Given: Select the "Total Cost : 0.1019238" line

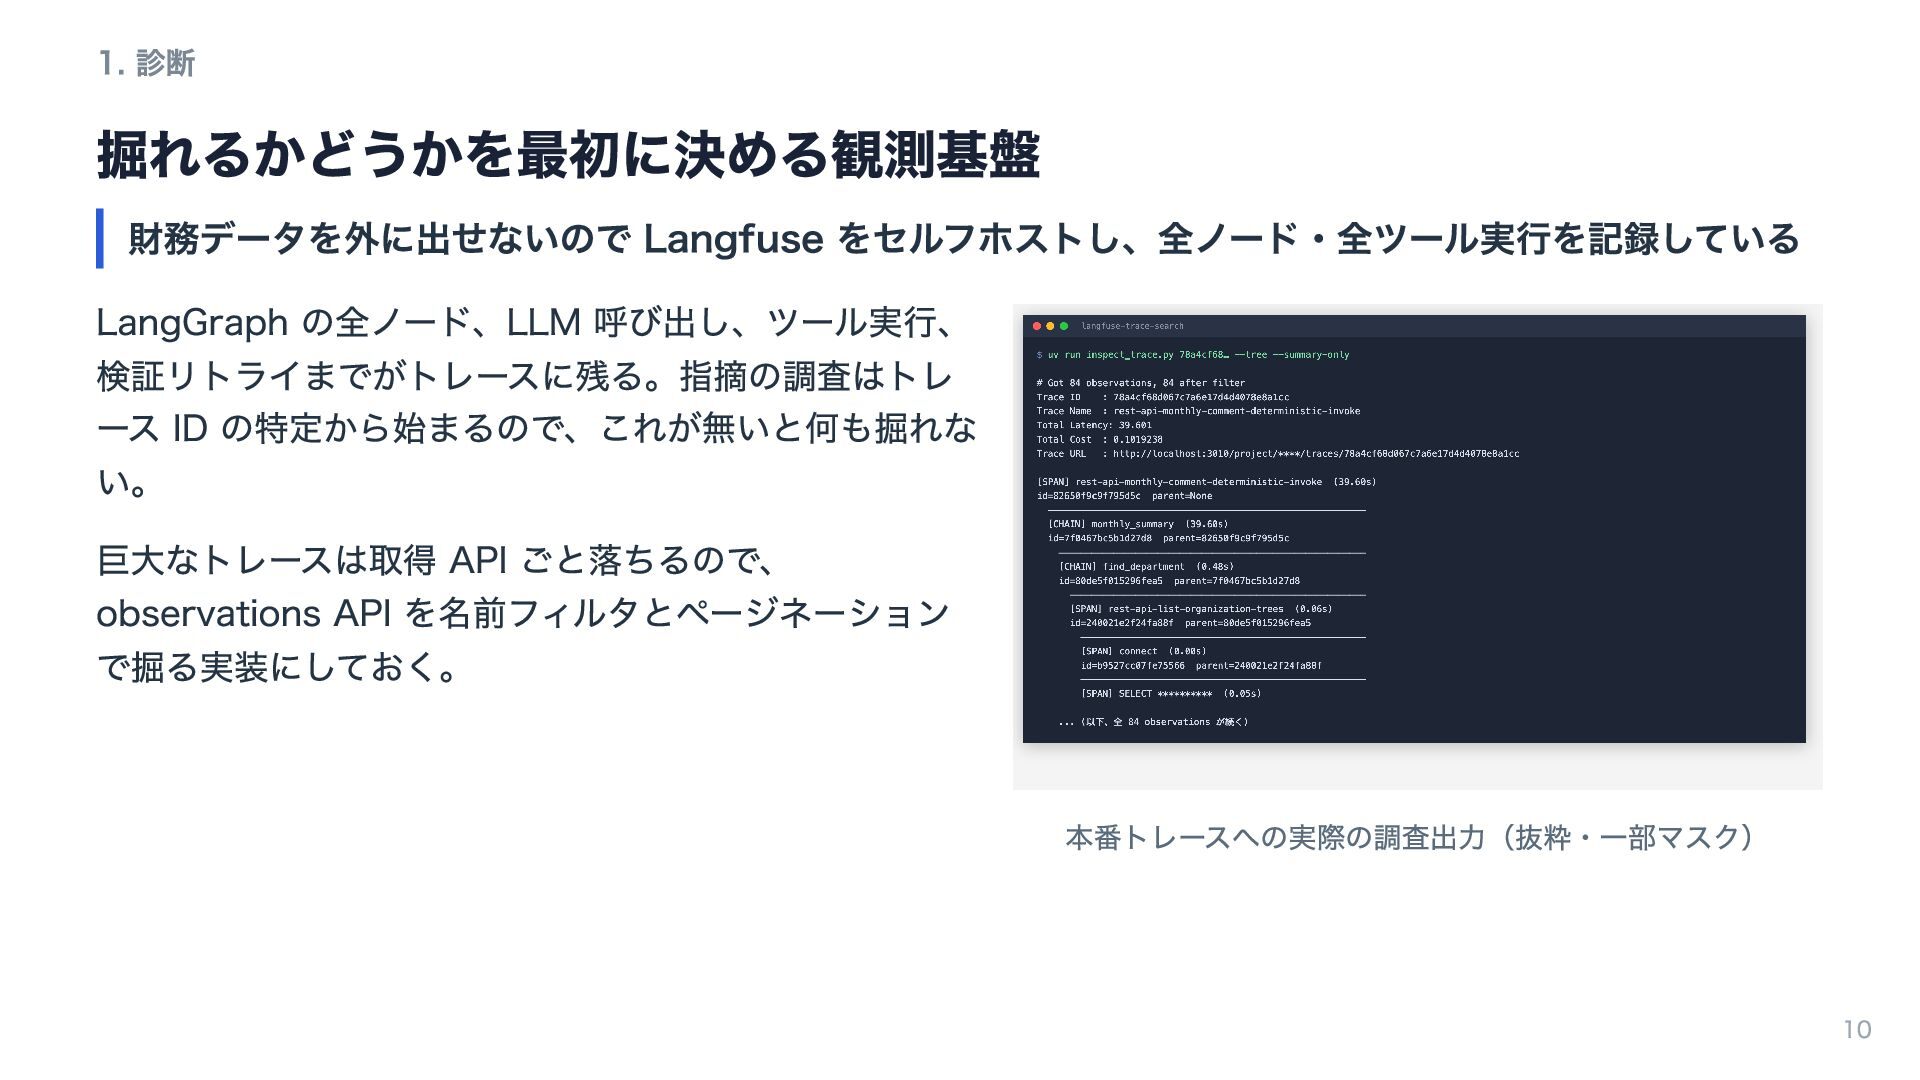Looking at the screenshot, I should pos(1099,439).
